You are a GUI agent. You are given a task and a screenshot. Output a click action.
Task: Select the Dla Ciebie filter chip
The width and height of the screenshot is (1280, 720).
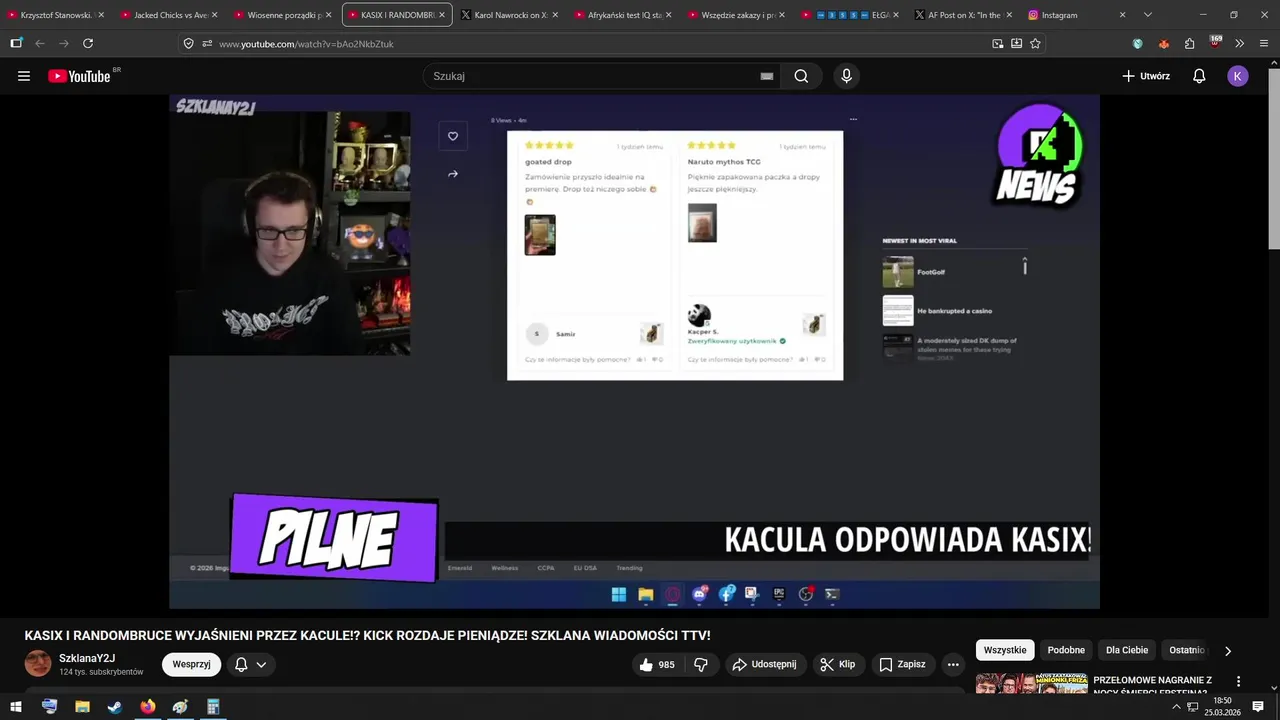tap(1127, 650)
